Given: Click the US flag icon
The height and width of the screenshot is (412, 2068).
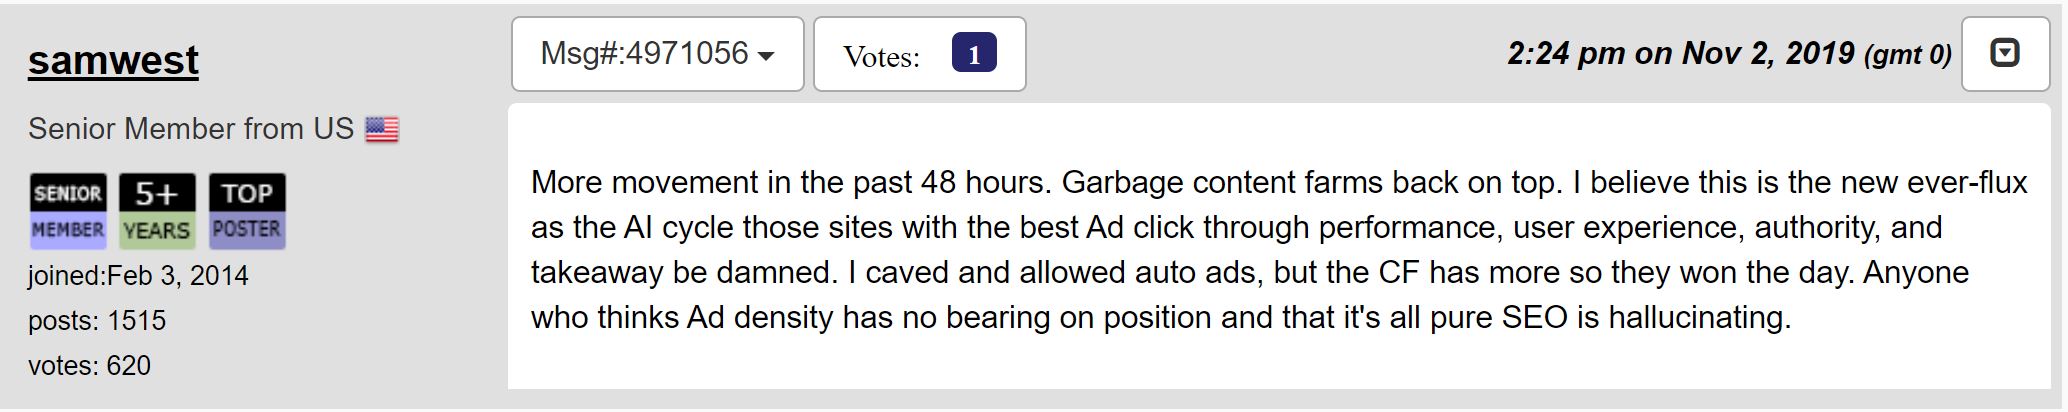Looking at the screenshot, I should tap(382, 130).
